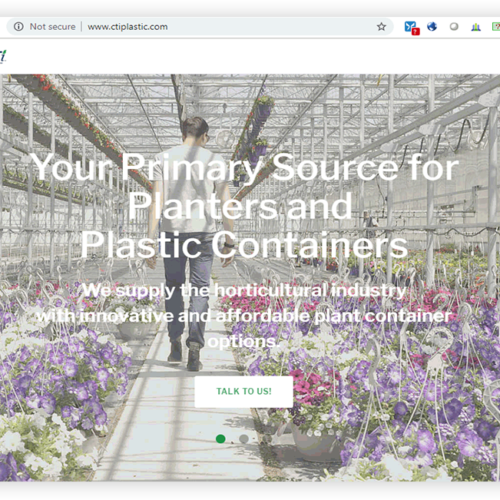Click the 'Not secure' label in address bar
Image resolution: width=500 pixels, height=500 pixels.
52,27
